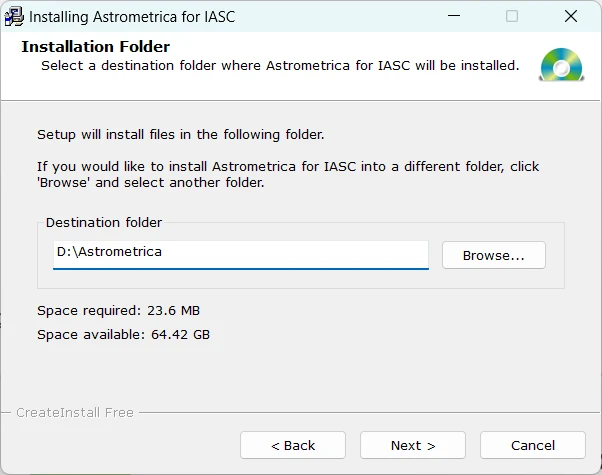Image resolution: width=602 pixels, height=475 pixels.
Task: Click the greyed-out maximize button
Action: 512,16
